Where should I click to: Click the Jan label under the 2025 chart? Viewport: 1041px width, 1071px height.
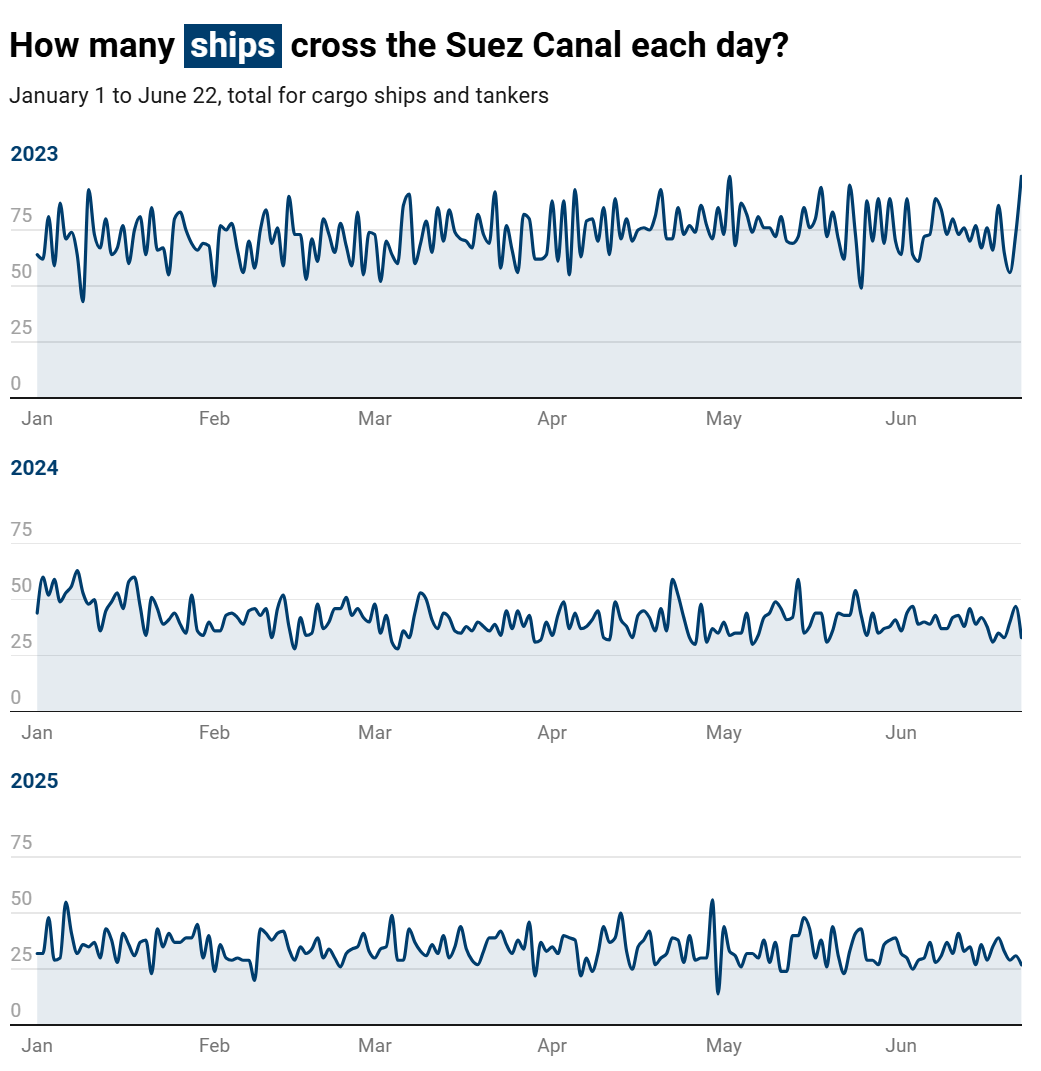(x=37, y=1046)
